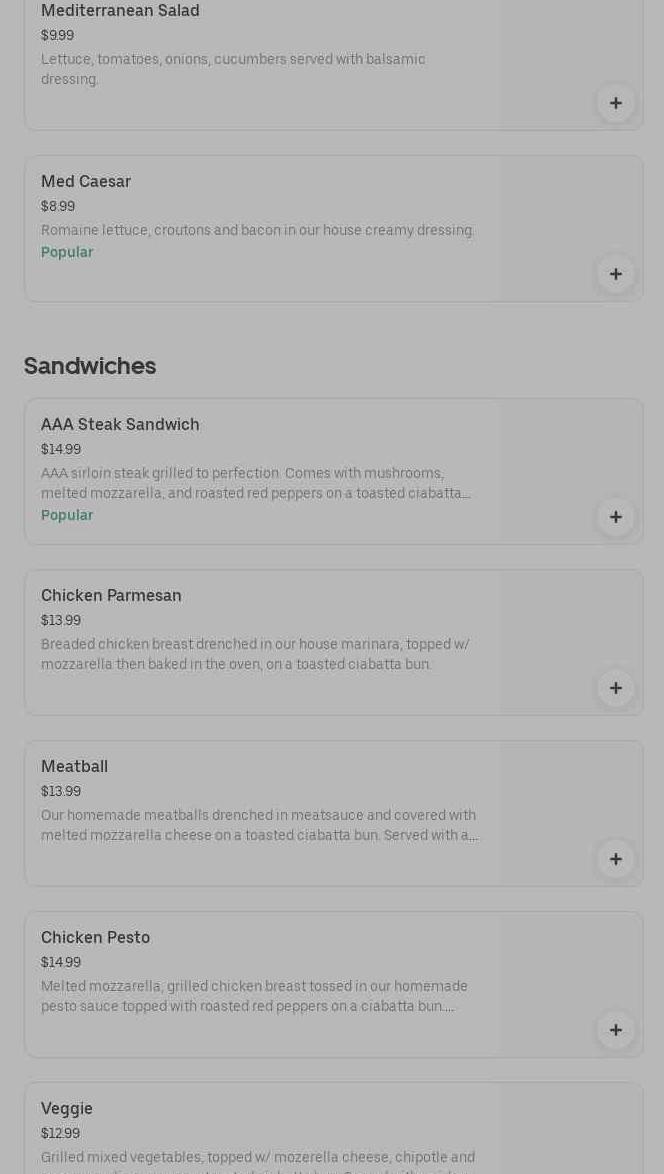The image size is (664, 1174).
Task: Click the plus icon for Chicken Parmesan
Action: coord(615,688)
